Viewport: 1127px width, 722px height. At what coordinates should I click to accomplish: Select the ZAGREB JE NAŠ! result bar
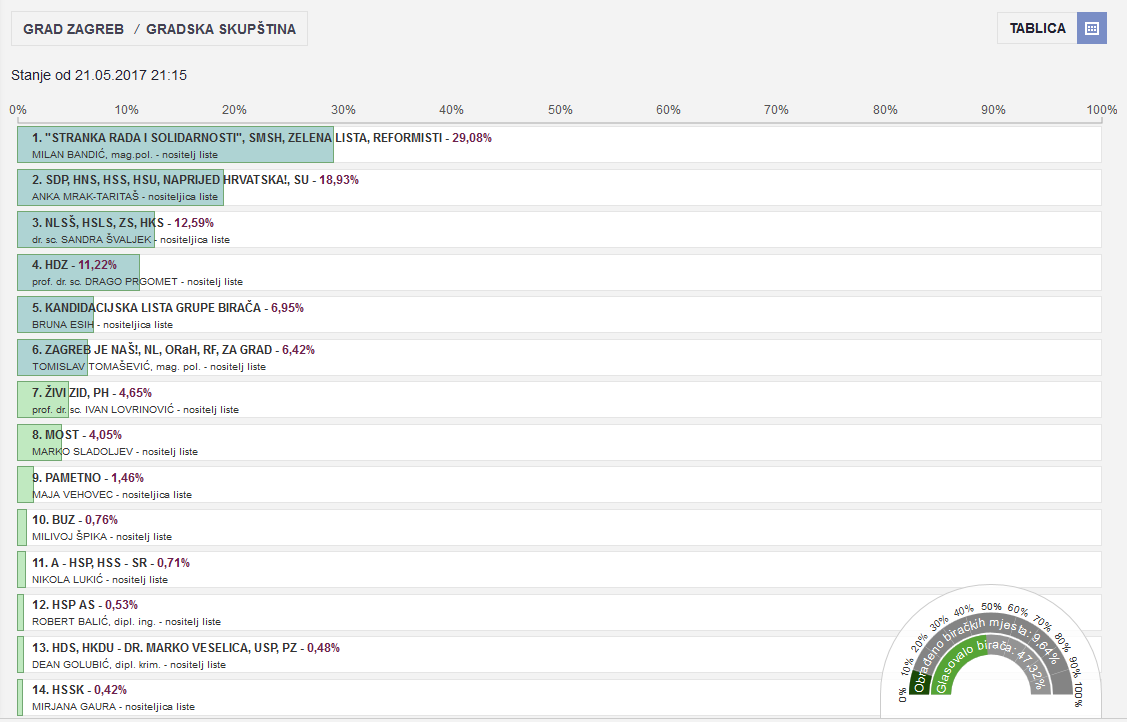point(52,358)
